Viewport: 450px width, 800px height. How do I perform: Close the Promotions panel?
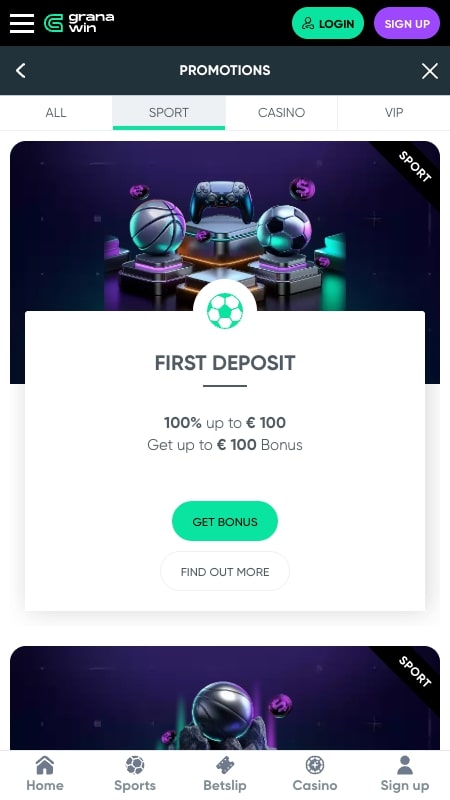pyautogui.click(x=430, y=71)
